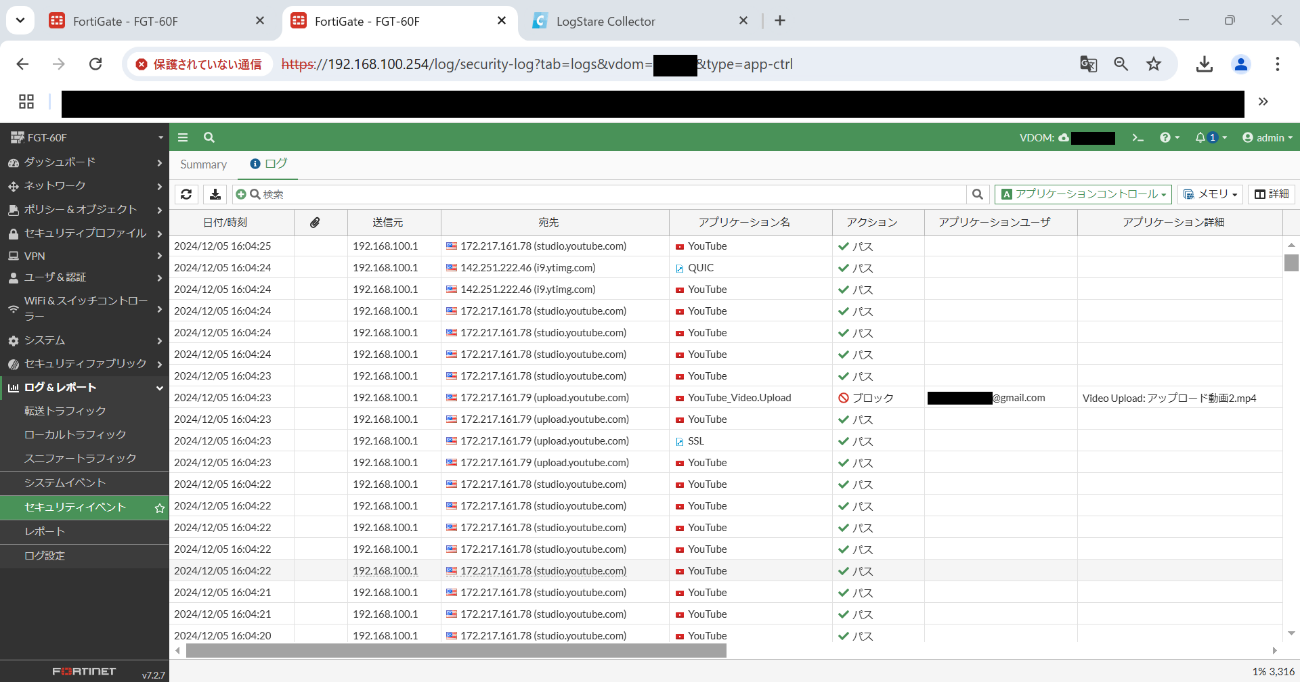
Task: Switch to the Summary tab
Action: [203, 164]
